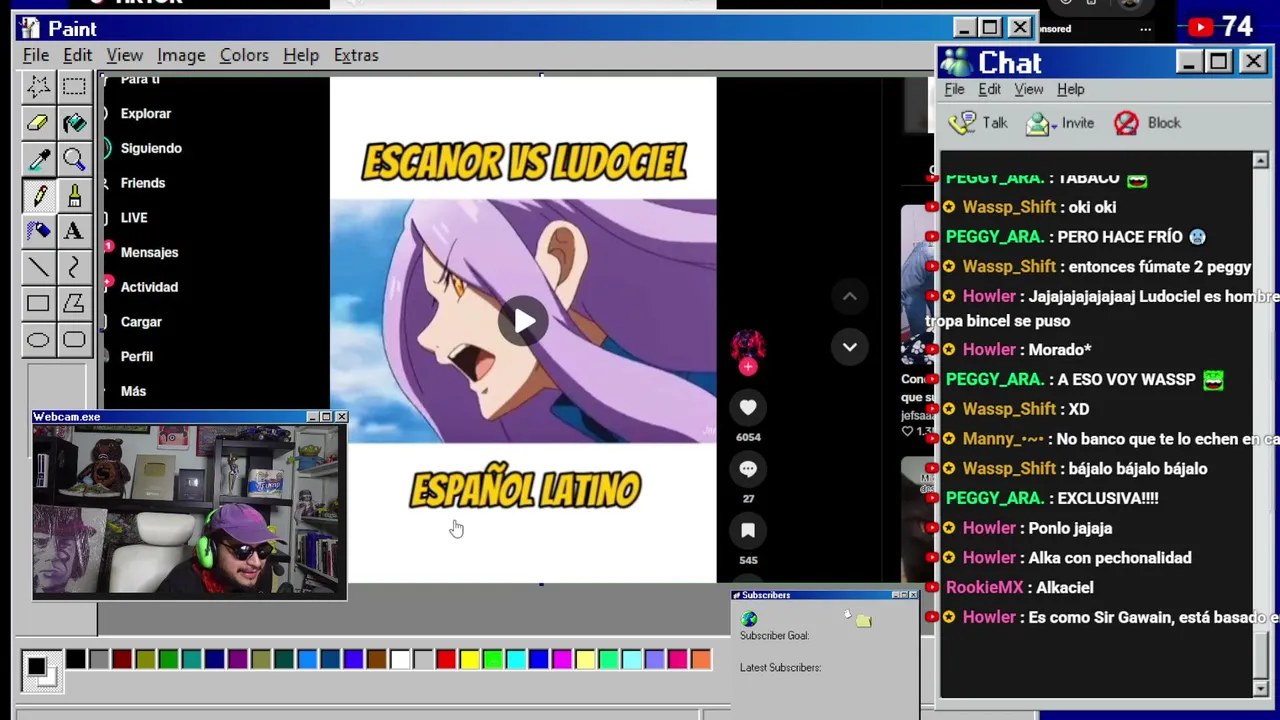Viewport: 1280px width, 720px height.
Task: Open Actividad in the TikTok sidebar
Action: (149, 287)
